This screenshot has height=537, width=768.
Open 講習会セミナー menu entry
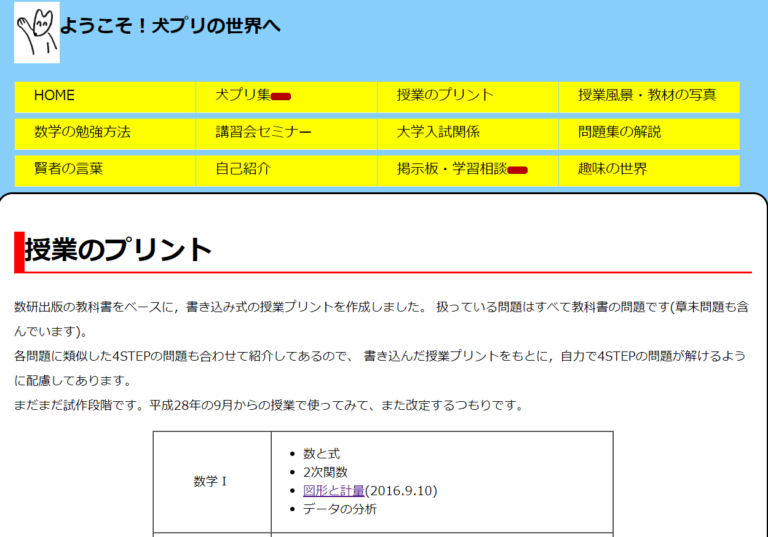click(x=287, y=134)
